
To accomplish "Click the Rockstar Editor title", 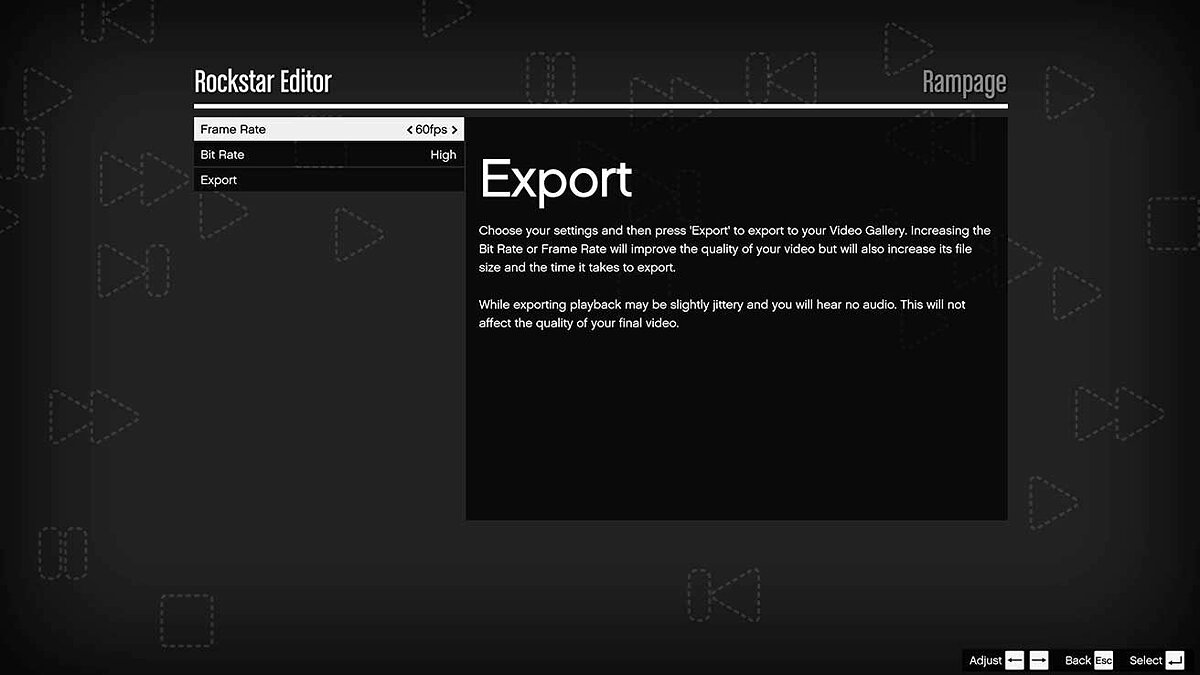I will pyautogui.click(x=262, y=82).
